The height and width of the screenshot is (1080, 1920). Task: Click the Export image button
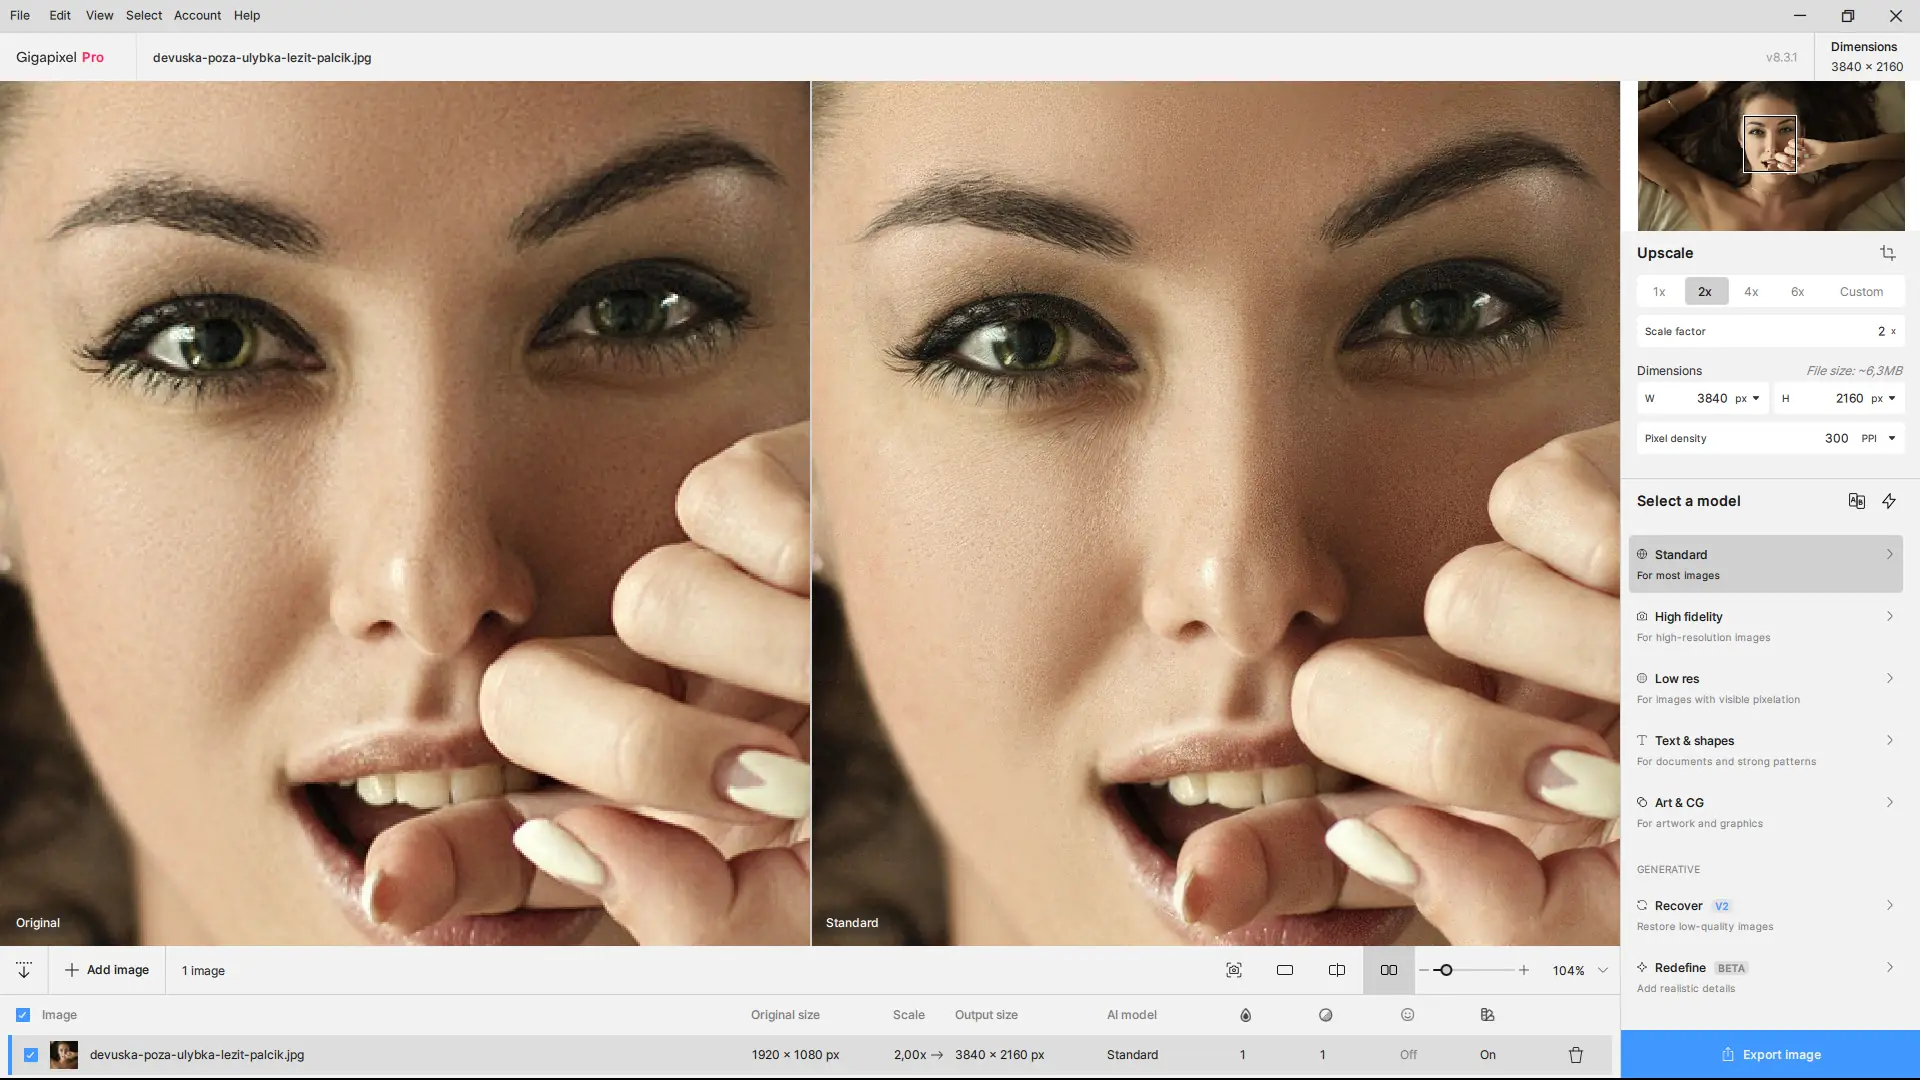pos(1770,1055)
